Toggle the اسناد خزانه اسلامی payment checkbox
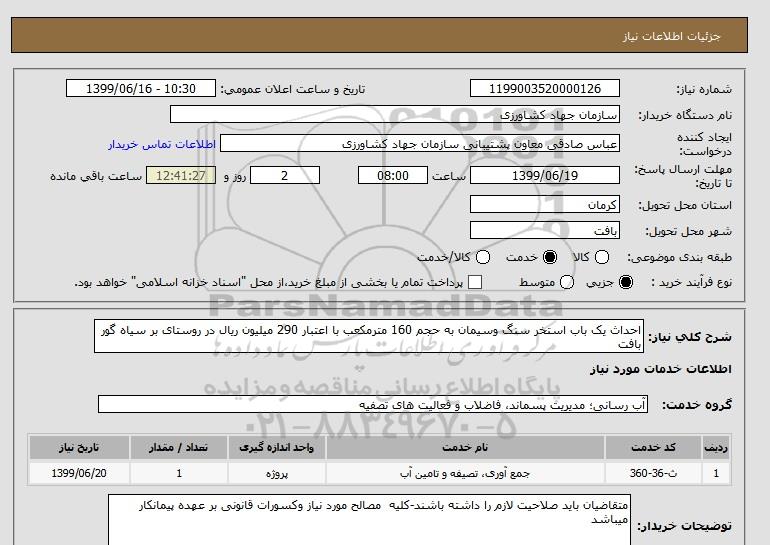Screen dimensions: 770x545 (x=475, y=282)
